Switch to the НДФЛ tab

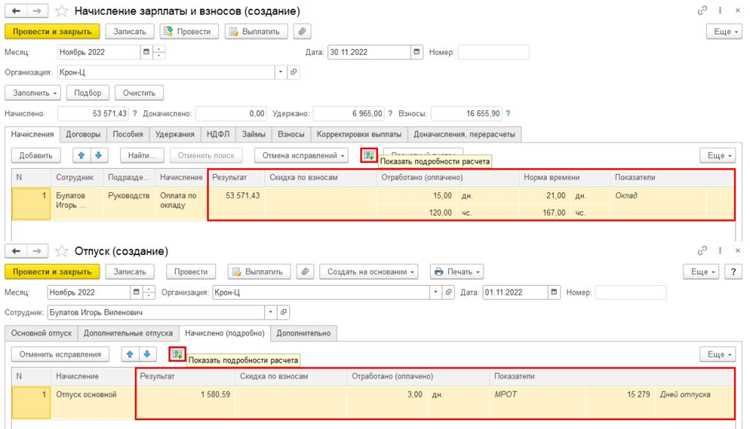[x=218, y=134]
